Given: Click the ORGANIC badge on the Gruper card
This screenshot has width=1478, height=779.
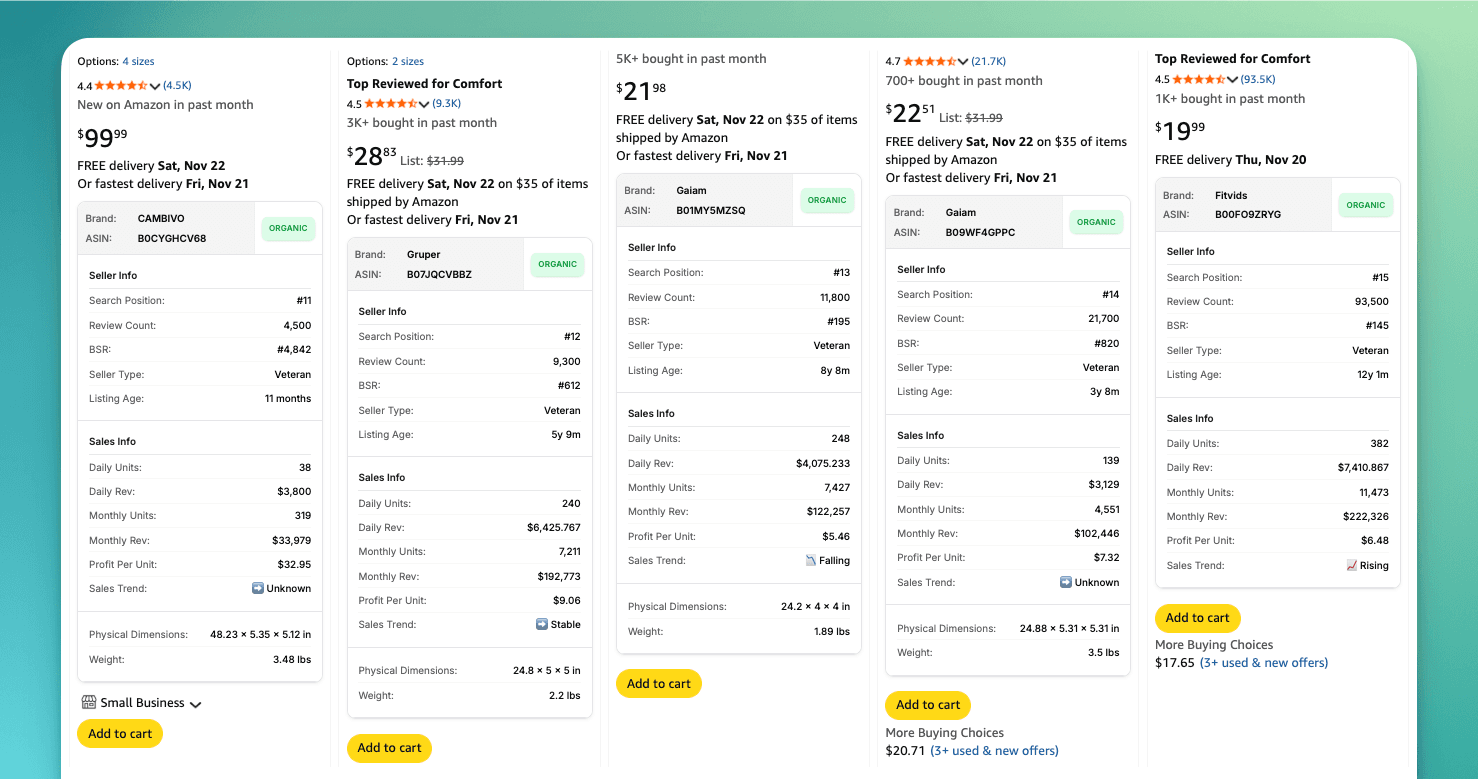Looking at the screenshot, I should click(557, 264).
